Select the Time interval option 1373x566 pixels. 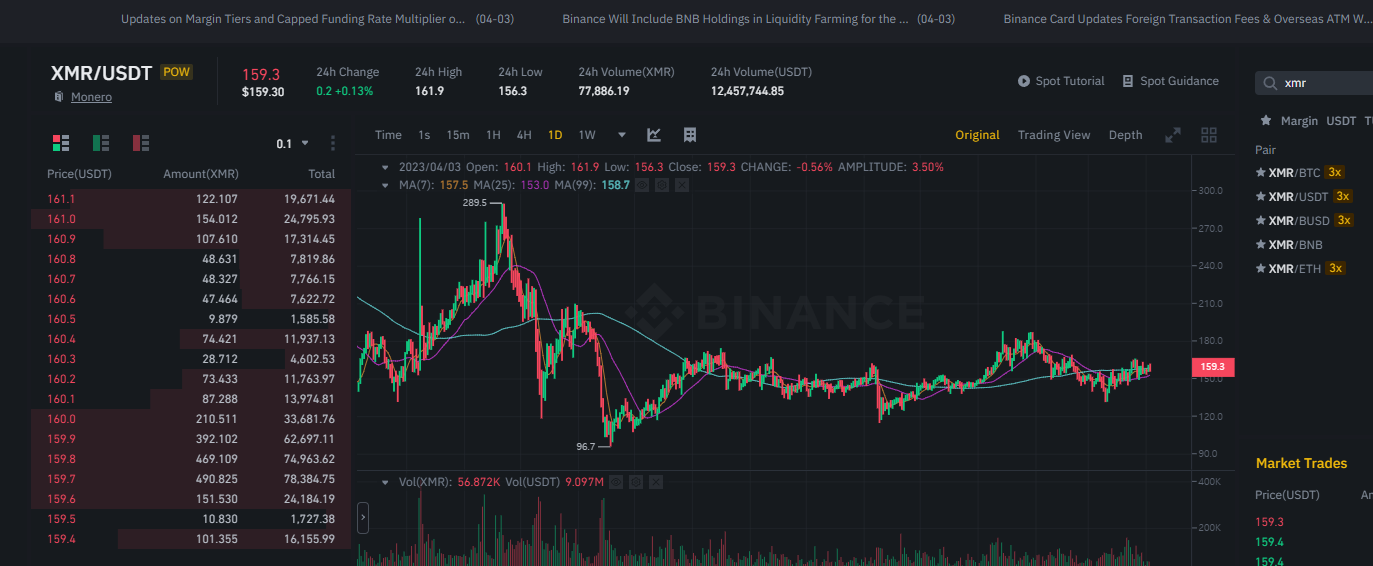coord(388,135)
